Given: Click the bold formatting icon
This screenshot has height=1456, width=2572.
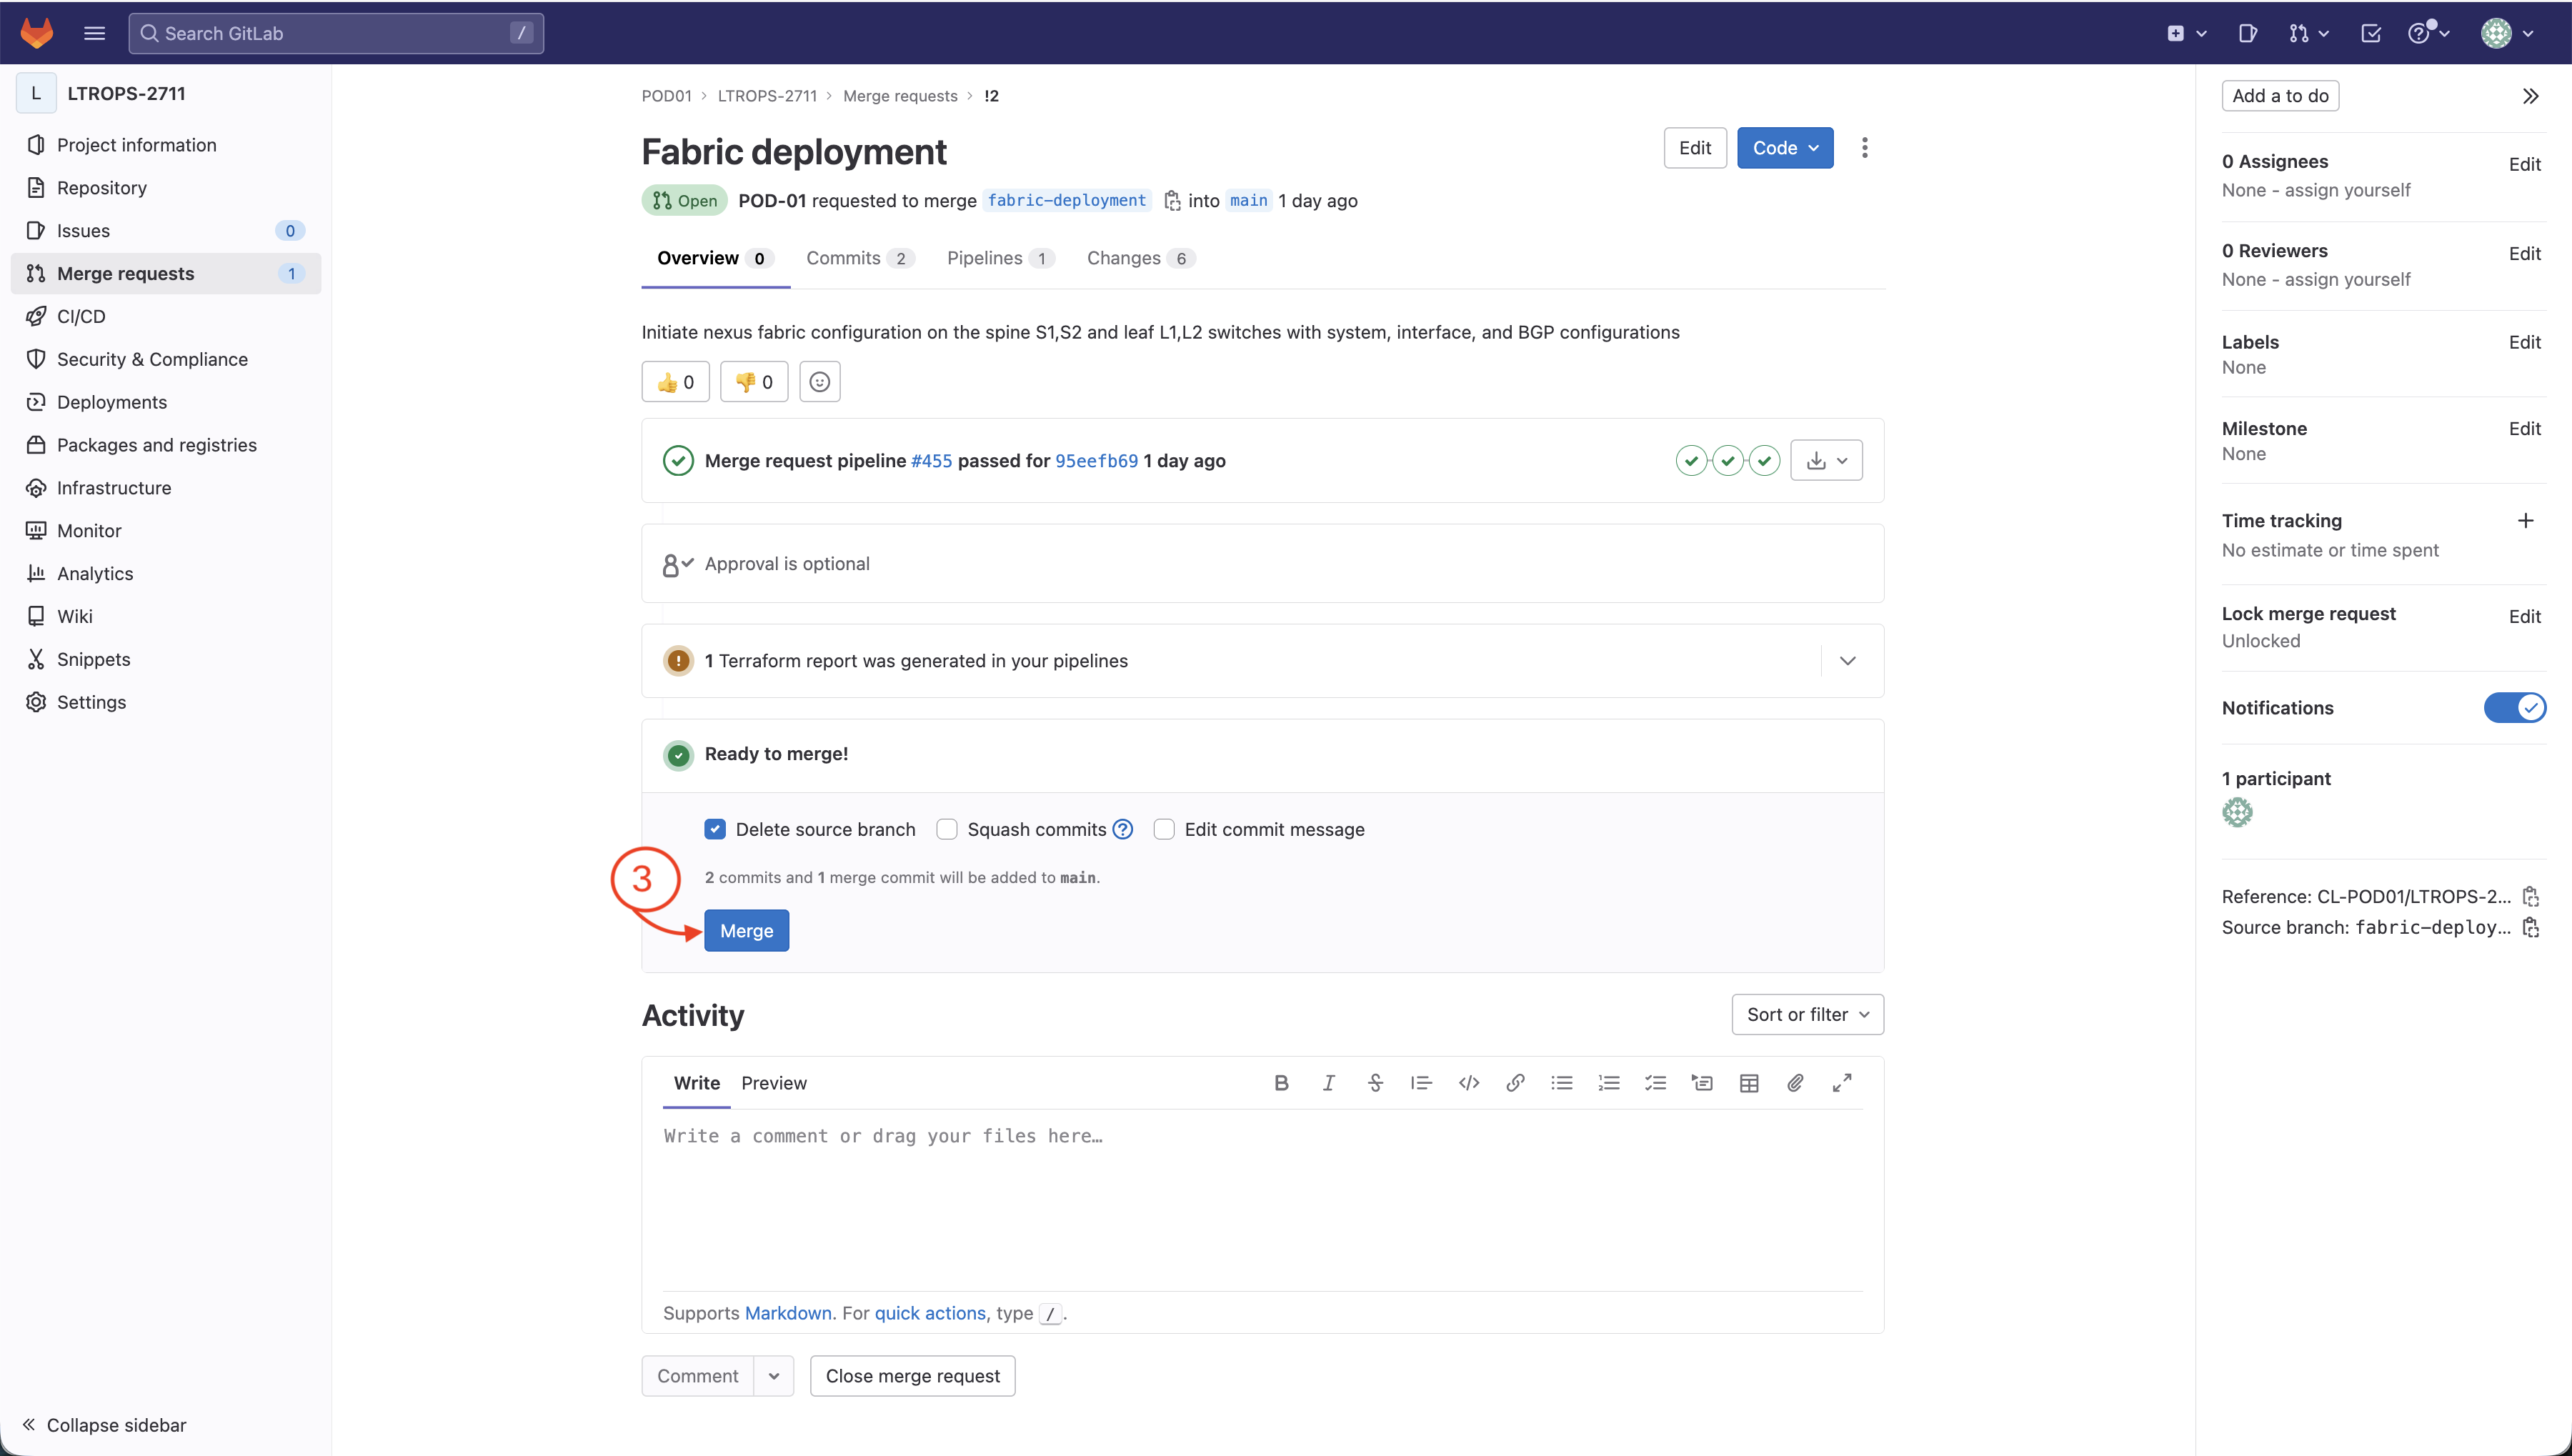Looking at the screenshot, I should [1281, 1083].
